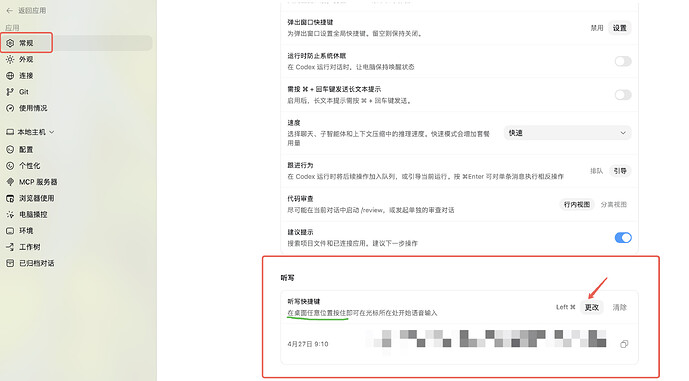Click the 连接 globe icon

point(10,76)
